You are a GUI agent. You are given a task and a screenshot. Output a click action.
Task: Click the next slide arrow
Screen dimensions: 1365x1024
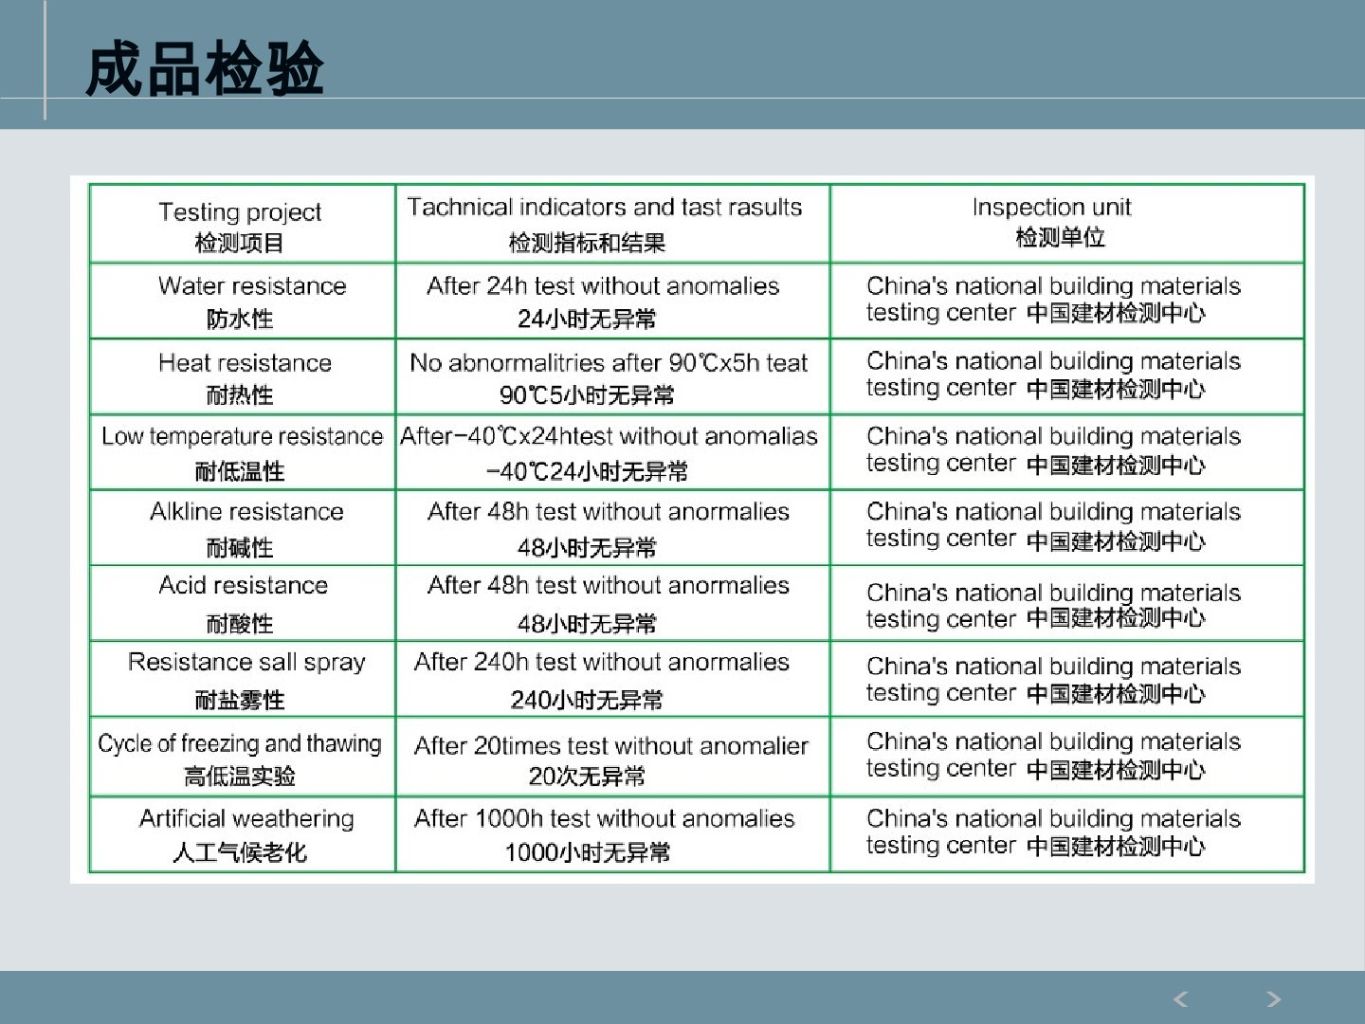(1273, 998)
